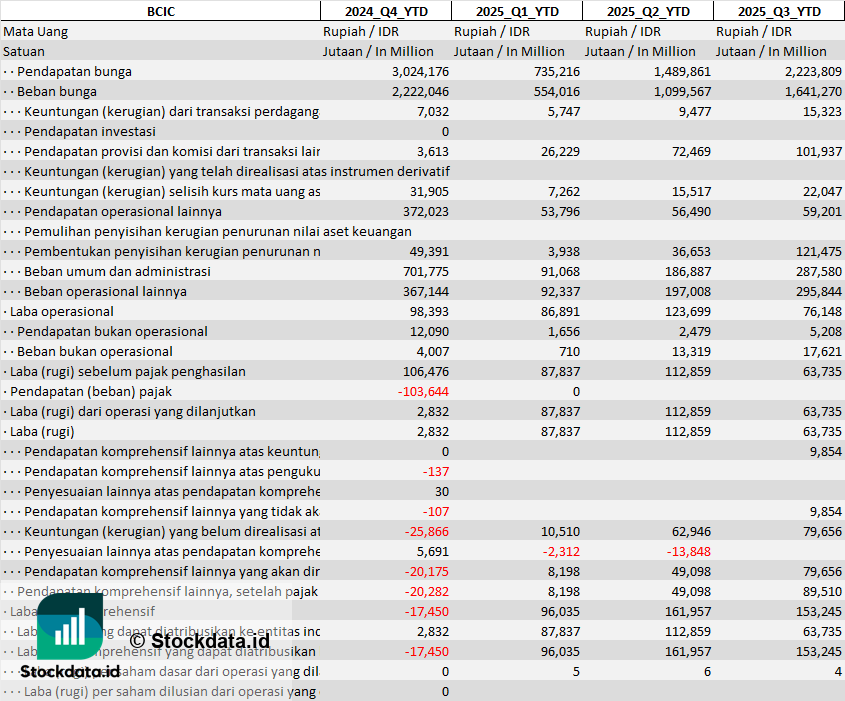Click the Satuan row label
Screen dimensions: 845x701
(x=24, y=52)
